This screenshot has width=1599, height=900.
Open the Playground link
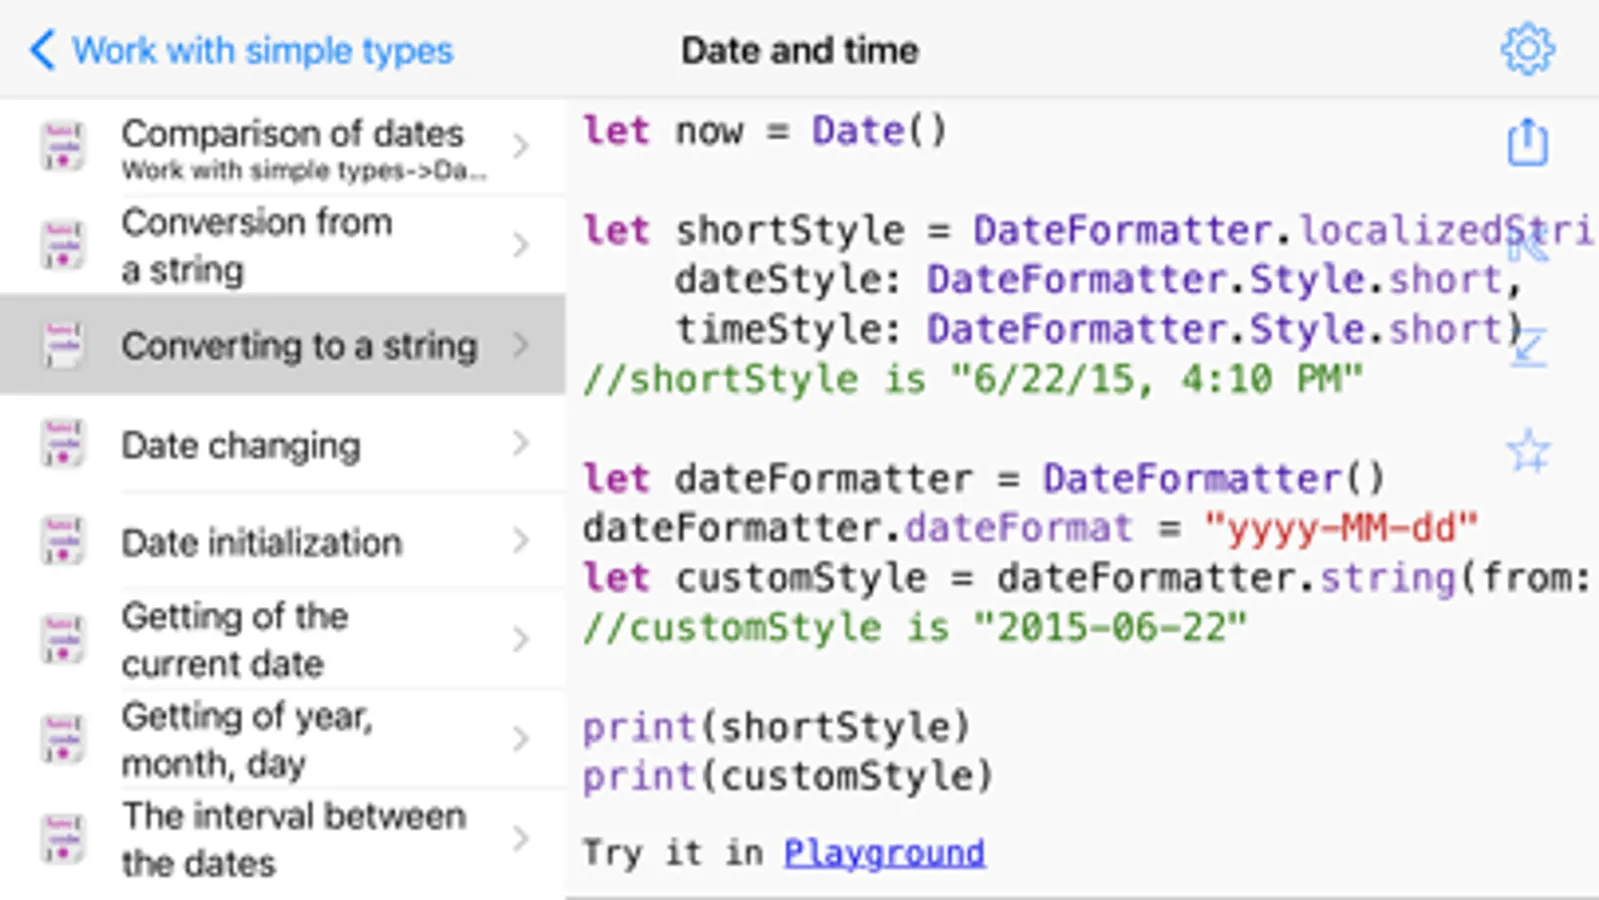884,853
